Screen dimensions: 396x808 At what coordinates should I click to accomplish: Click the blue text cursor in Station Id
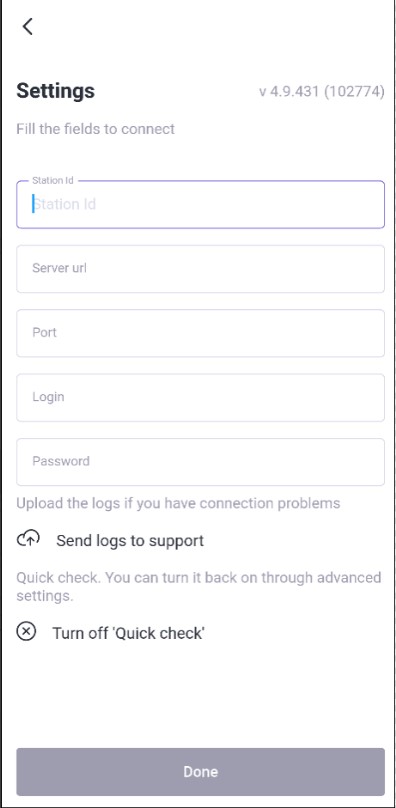(34, 204)
